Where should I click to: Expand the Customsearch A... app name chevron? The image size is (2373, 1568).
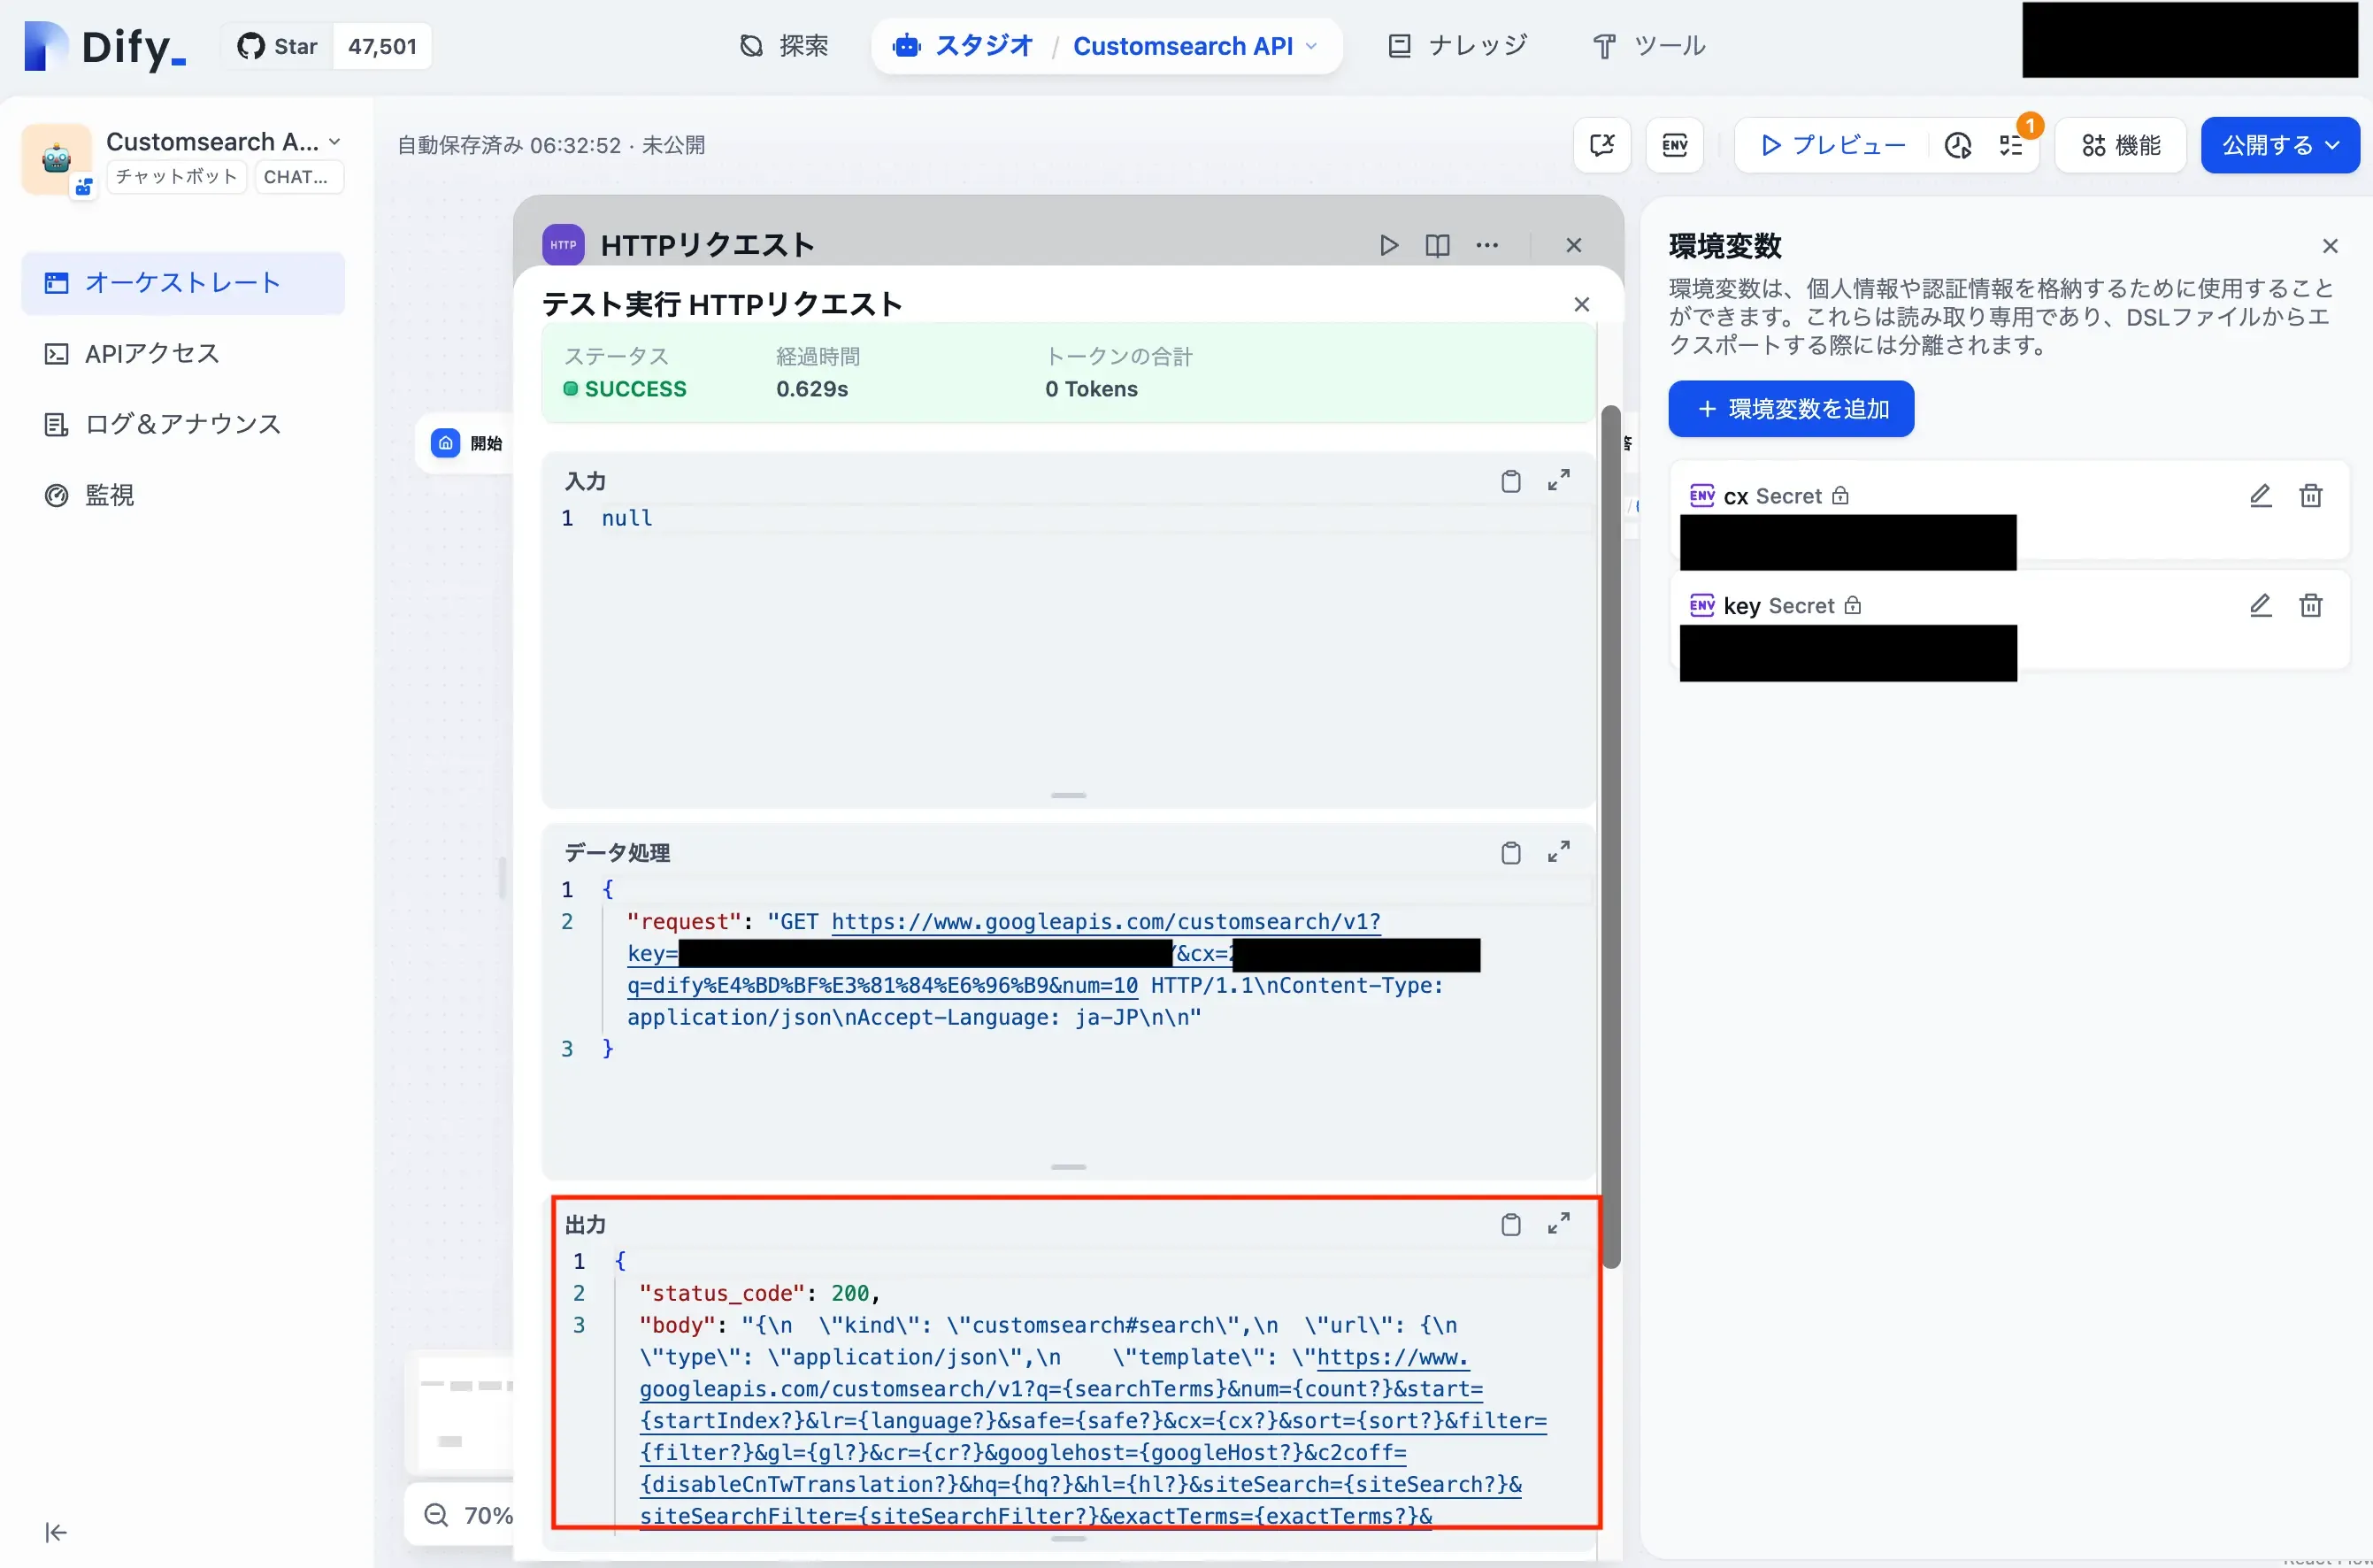tap(334, 142)
